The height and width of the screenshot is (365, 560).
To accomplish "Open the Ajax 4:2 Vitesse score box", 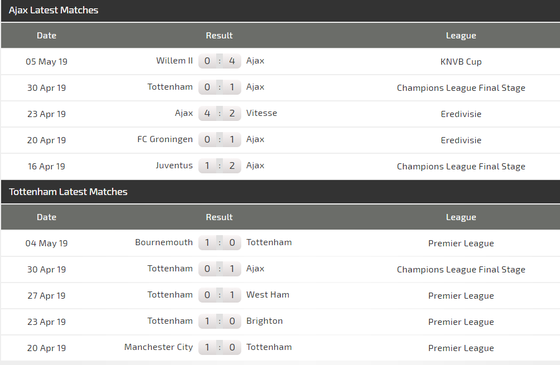I will tap(219, 113).
